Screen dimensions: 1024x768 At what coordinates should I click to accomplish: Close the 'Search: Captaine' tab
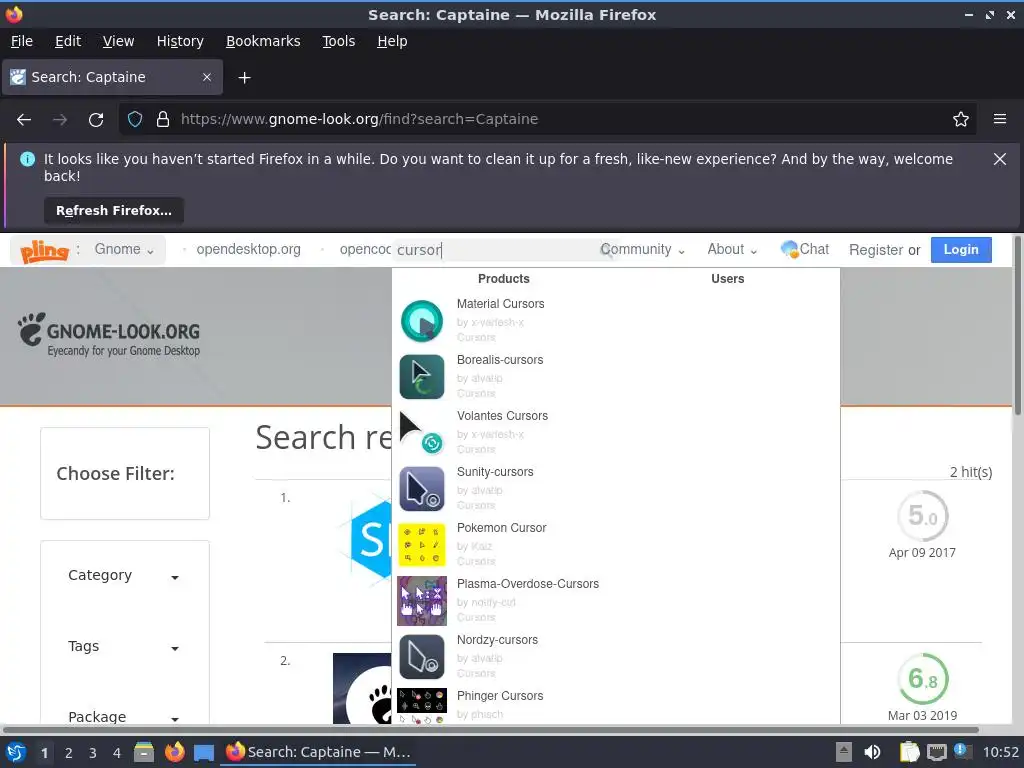207,77
